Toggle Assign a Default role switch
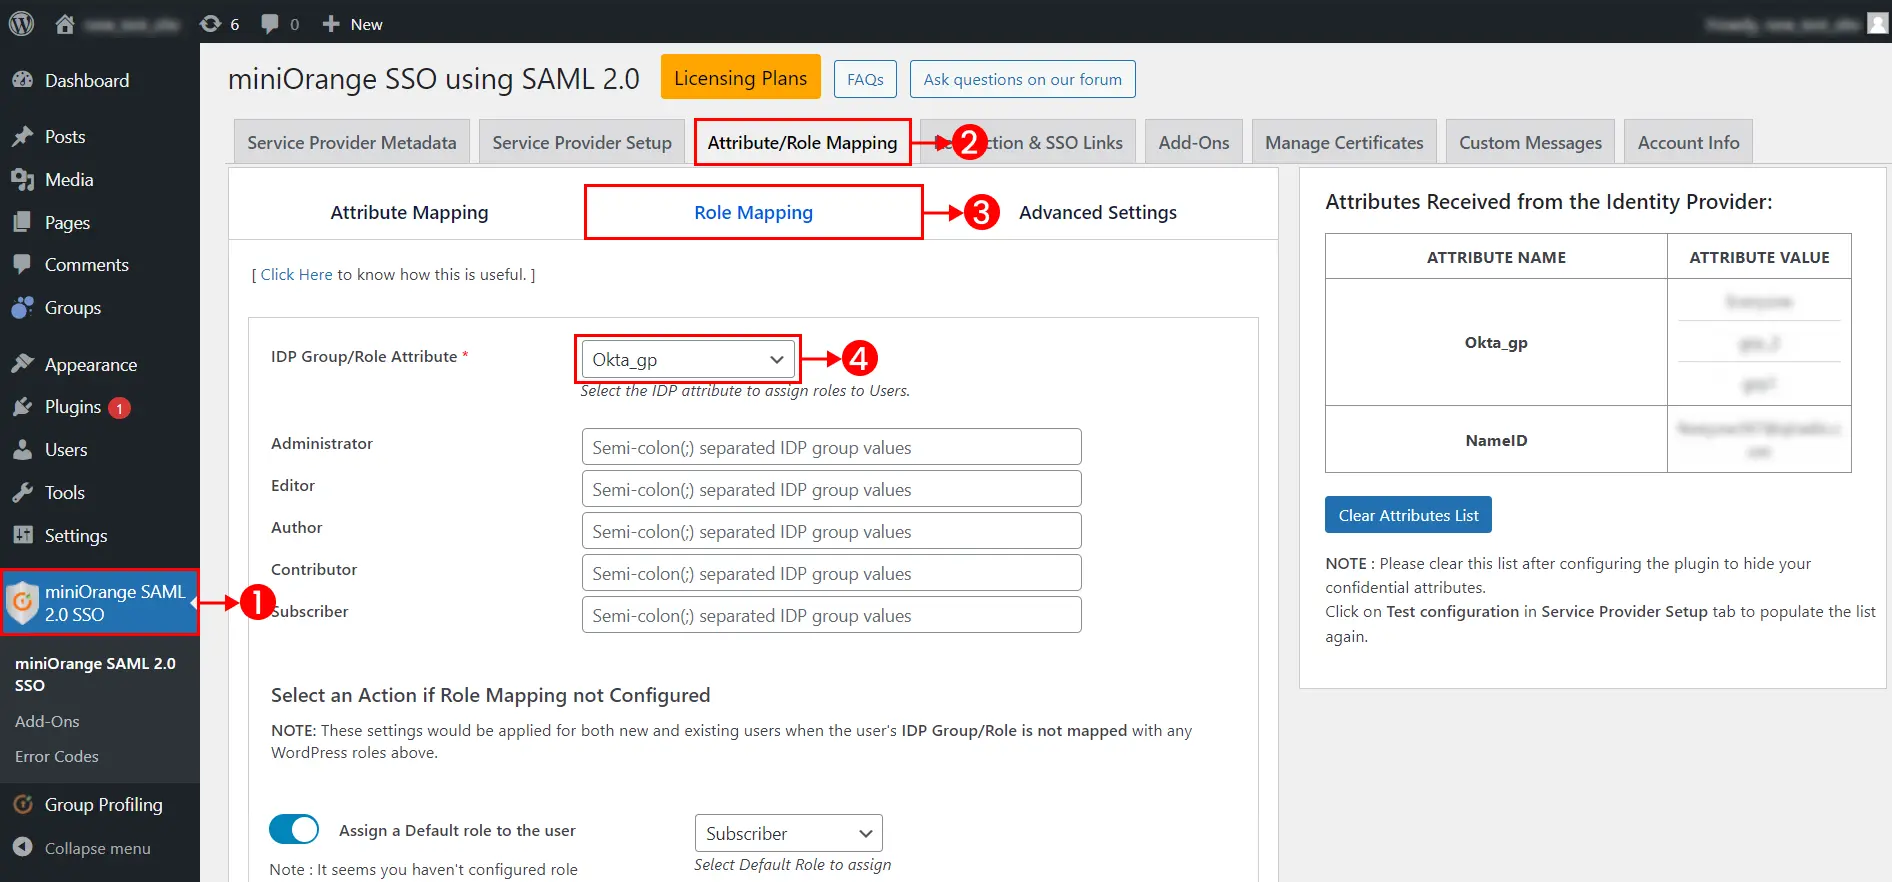The height and width of the screenshot is (882, 1892). tap(294, 829)
